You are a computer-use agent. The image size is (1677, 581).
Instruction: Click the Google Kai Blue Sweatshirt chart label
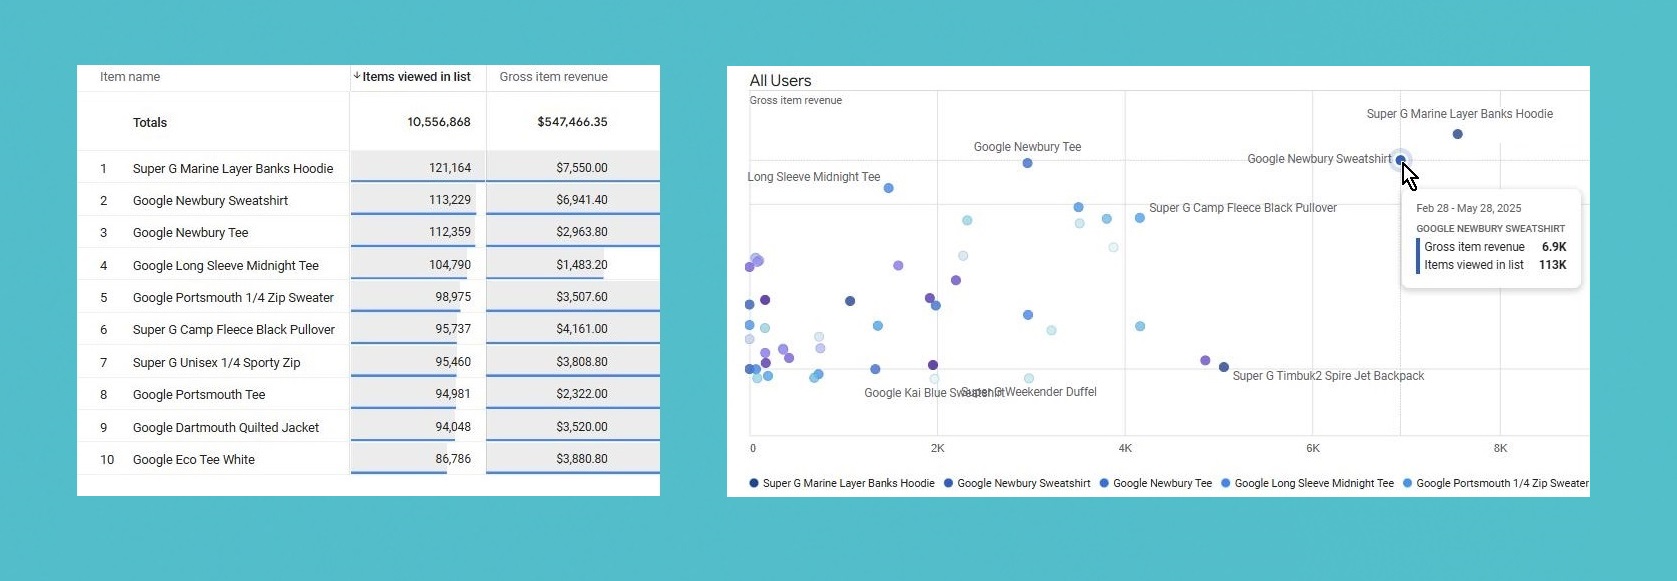click(934, 393)
